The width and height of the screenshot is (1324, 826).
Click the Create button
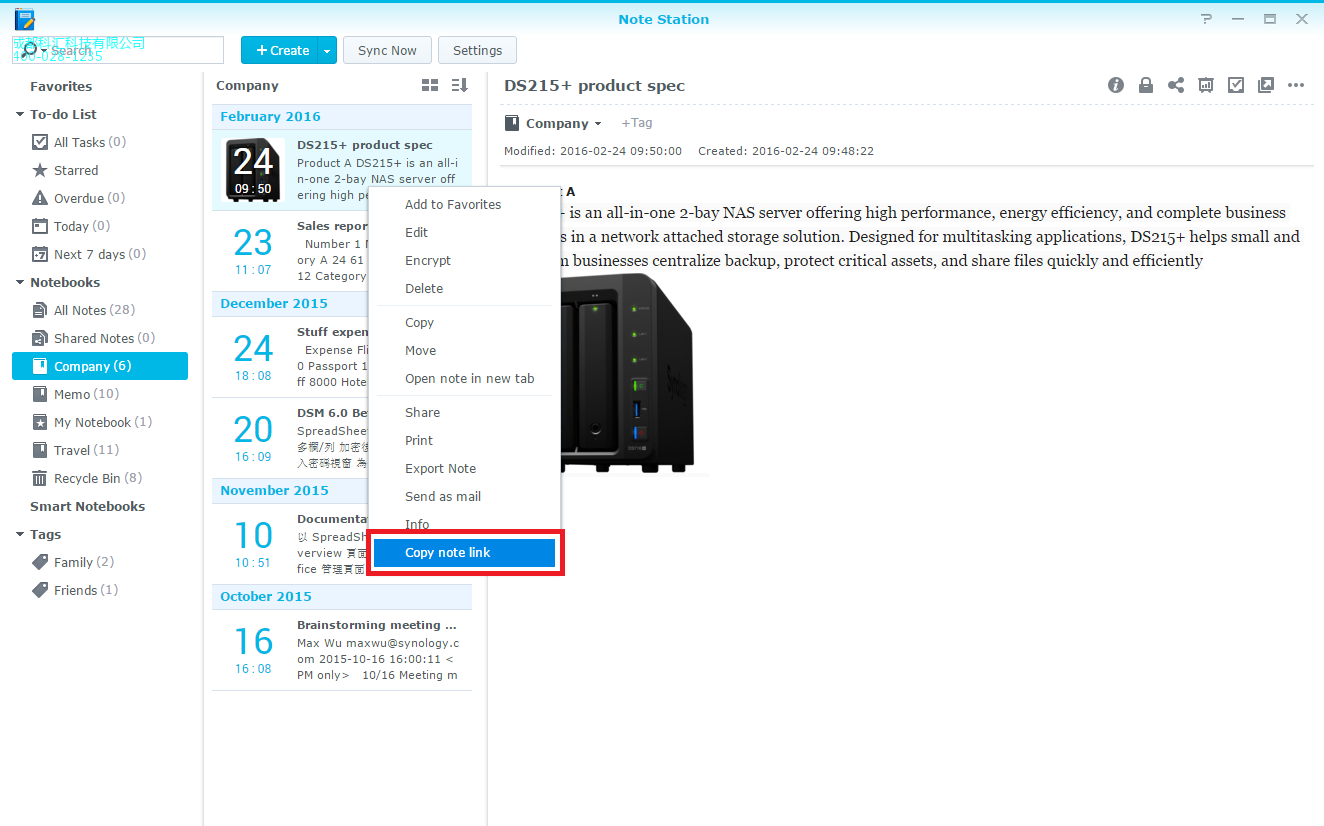[280, 50]
